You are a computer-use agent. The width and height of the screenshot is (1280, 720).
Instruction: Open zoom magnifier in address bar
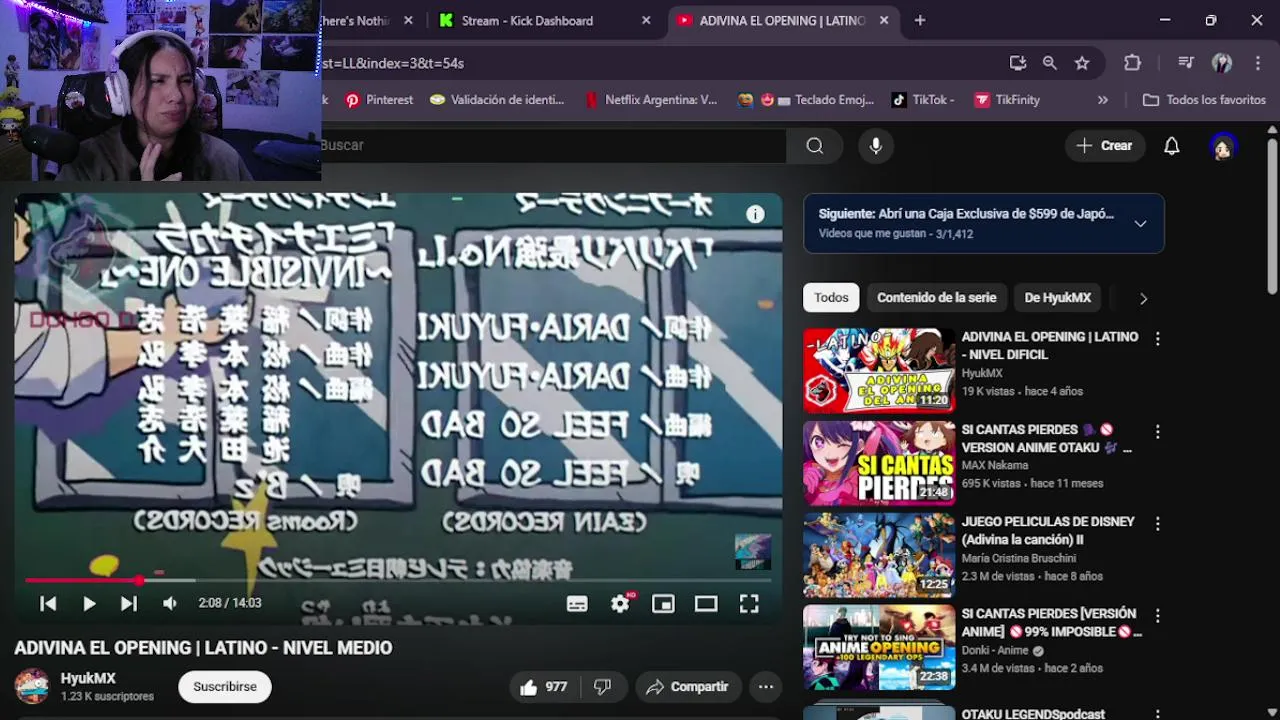tap(1049, 63)
